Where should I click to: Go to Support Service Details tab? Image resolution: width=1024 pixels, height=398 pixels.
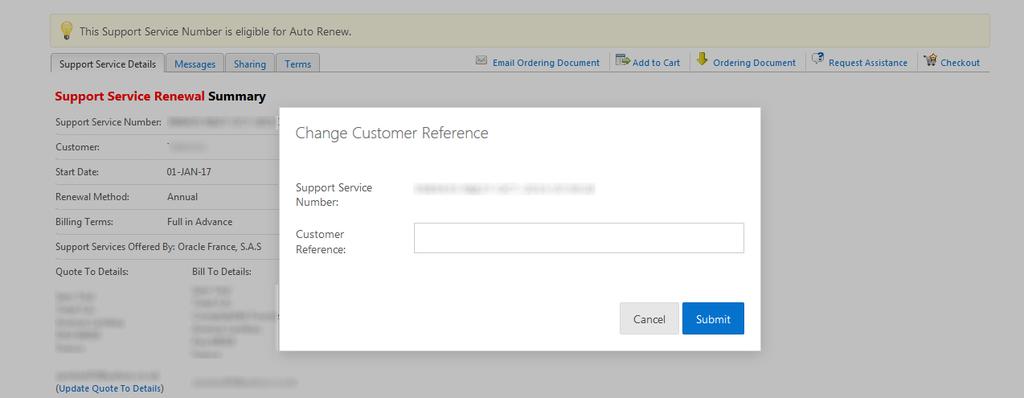point(107,64)
